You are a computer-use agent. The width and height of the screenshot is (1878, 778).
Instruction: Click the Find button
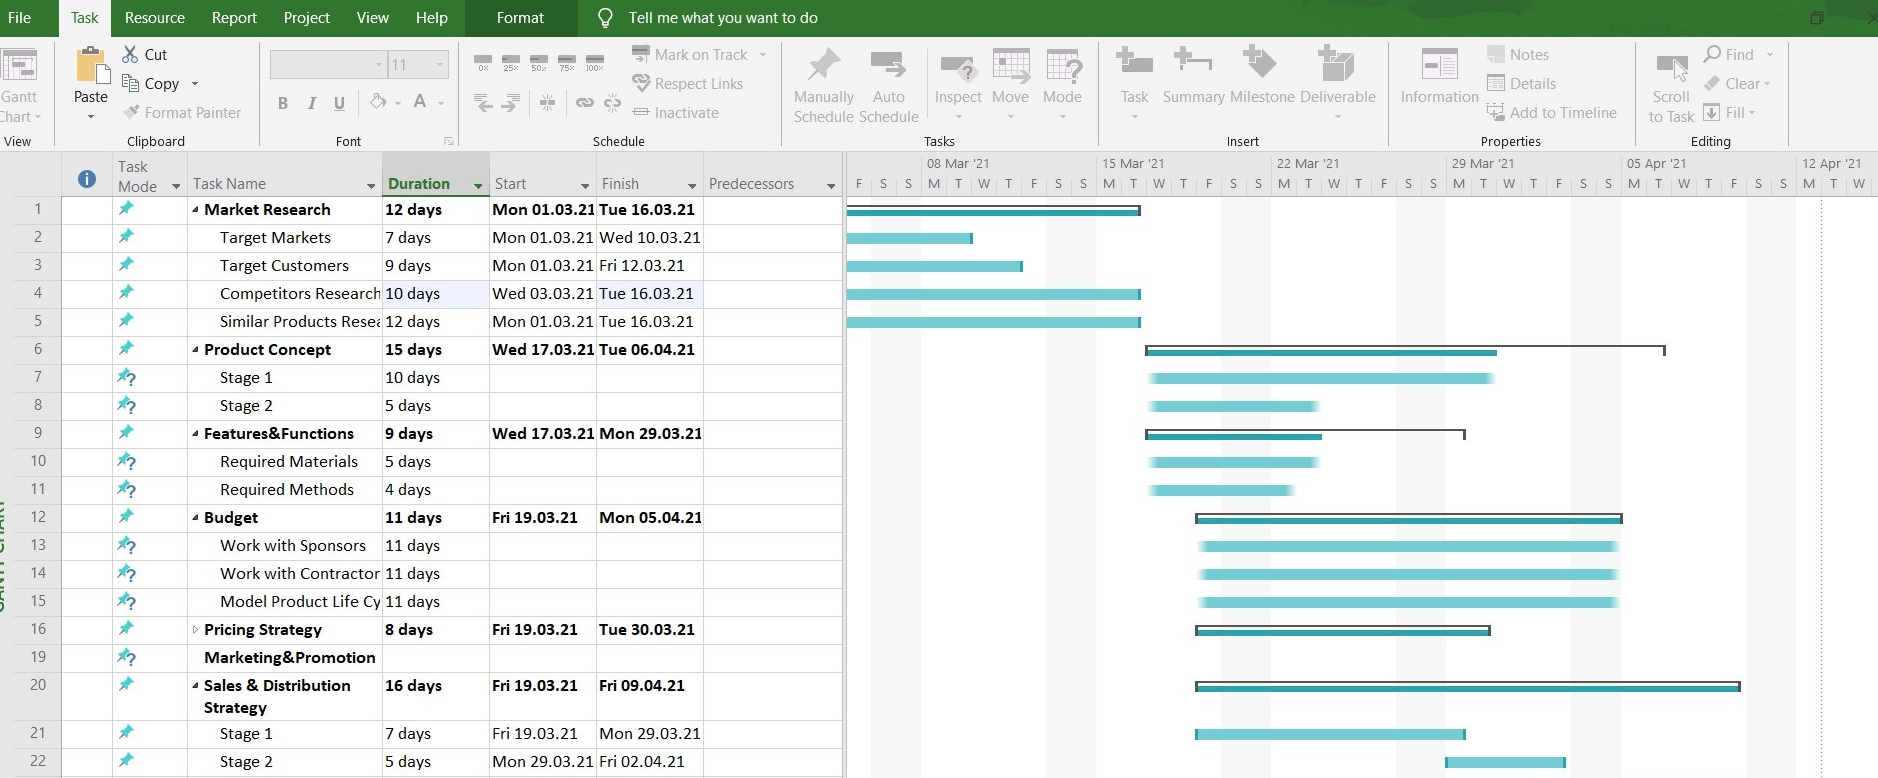coord(1730,55)
